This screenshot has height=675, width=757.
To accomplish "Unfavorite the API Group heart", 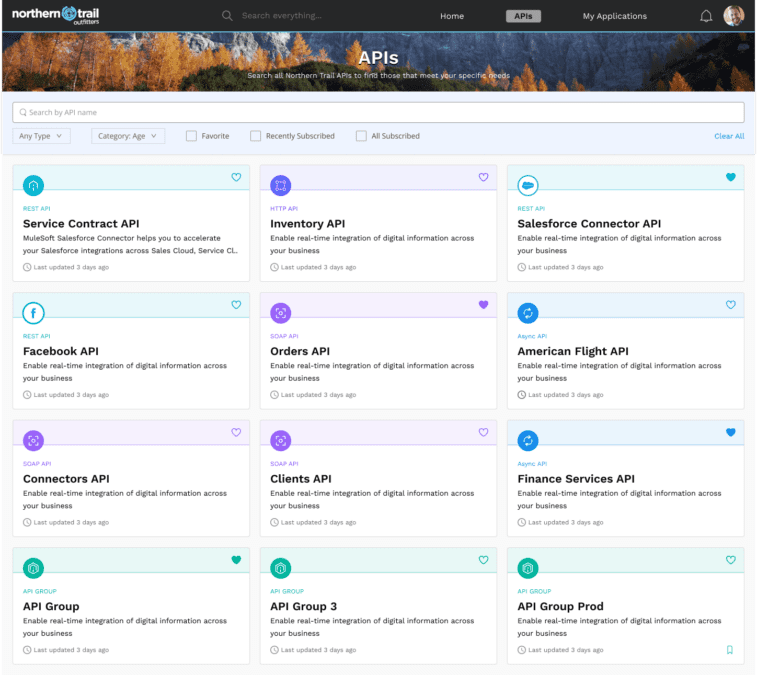I will tap(236, 560).
